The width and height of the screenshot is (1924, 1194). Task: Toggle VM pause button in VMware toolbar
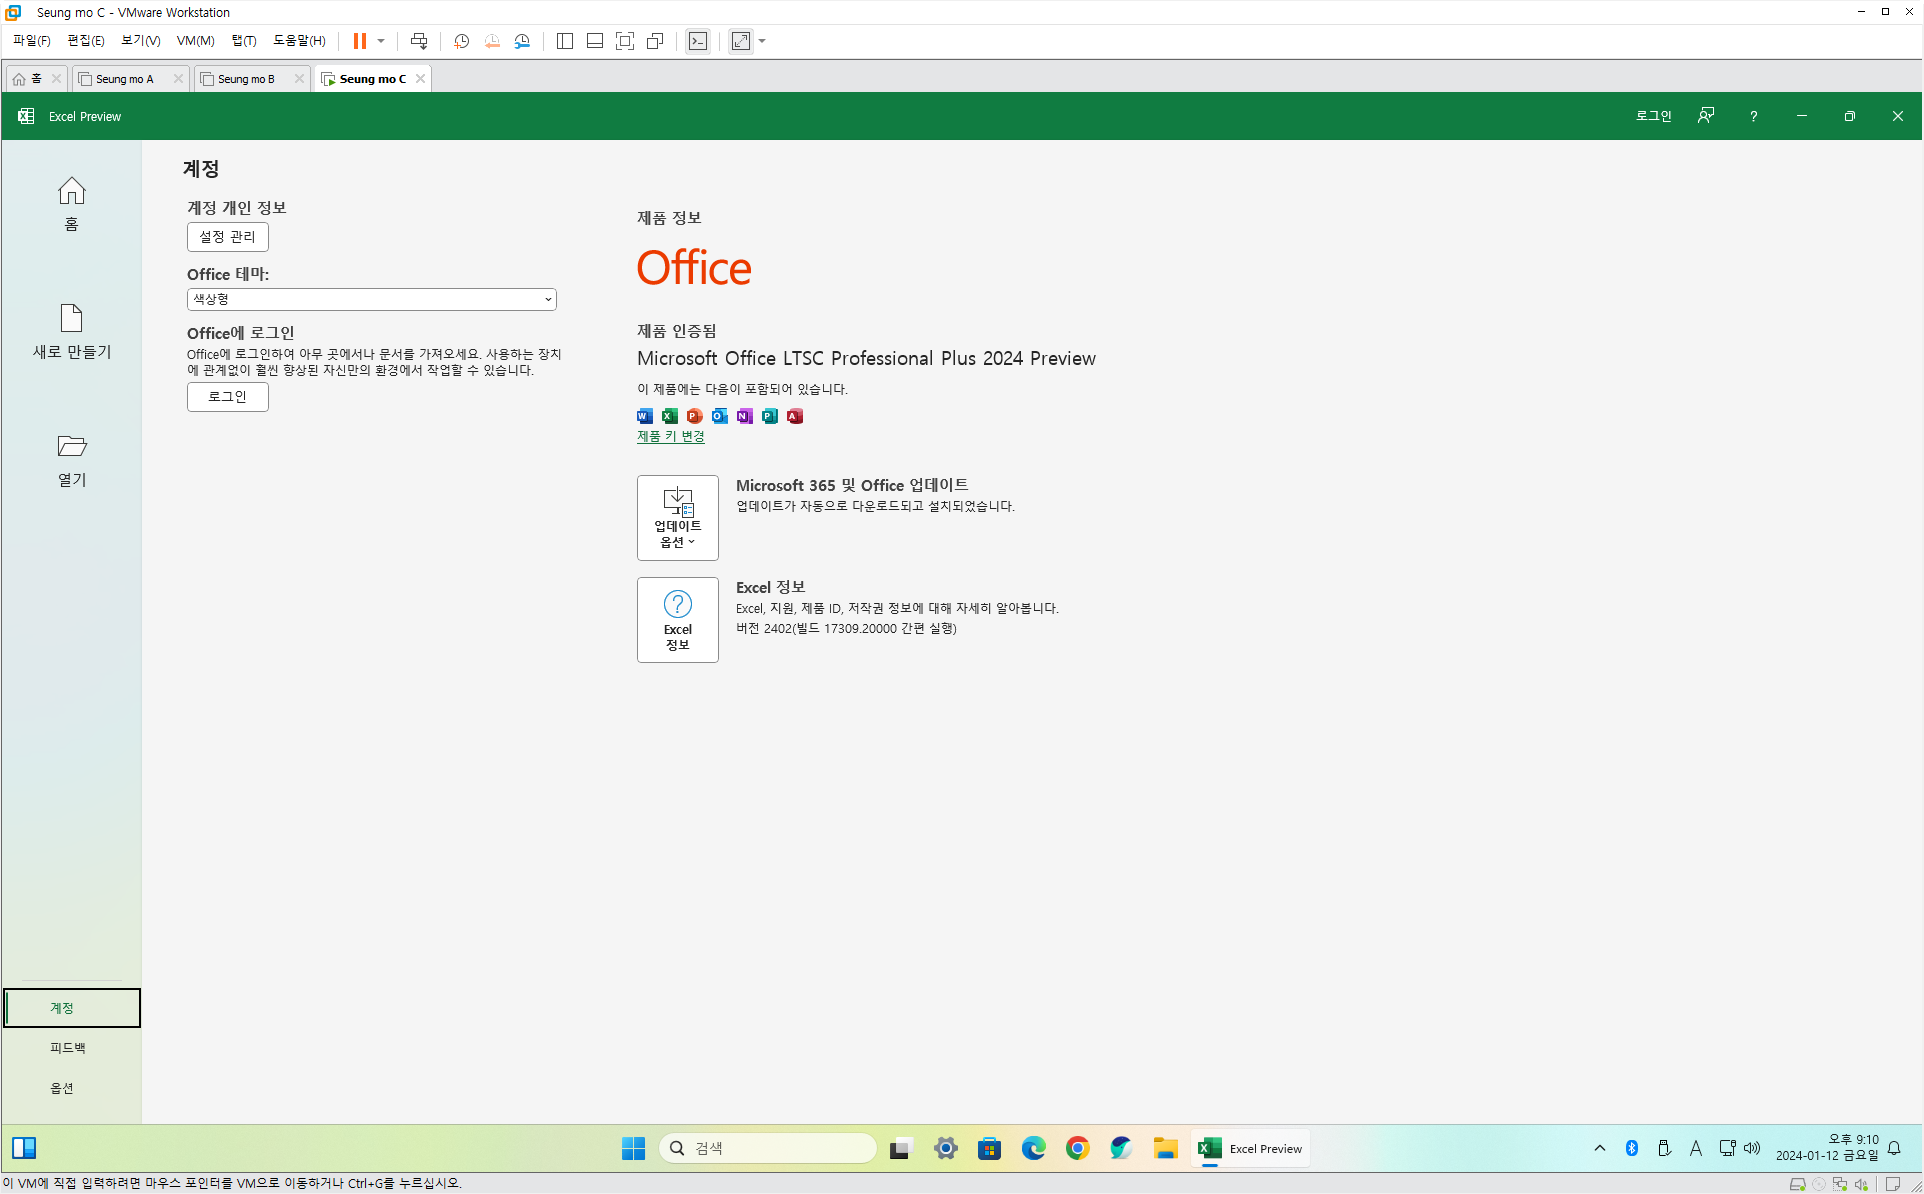pyautogui.click(x=359, y=41)
